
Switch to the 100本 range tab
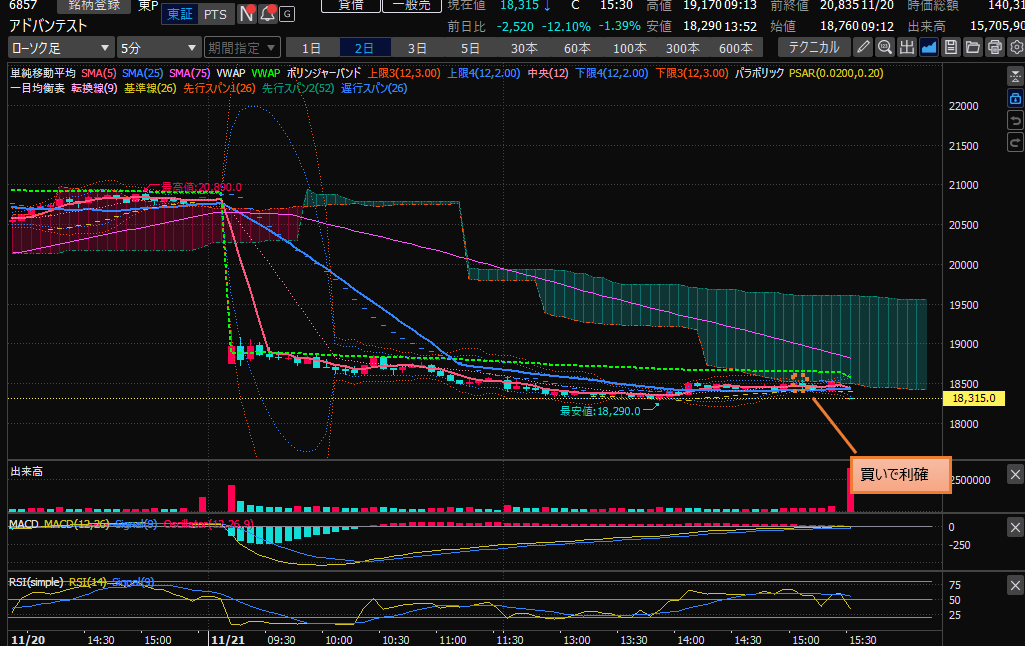click(x=630, y=47)
